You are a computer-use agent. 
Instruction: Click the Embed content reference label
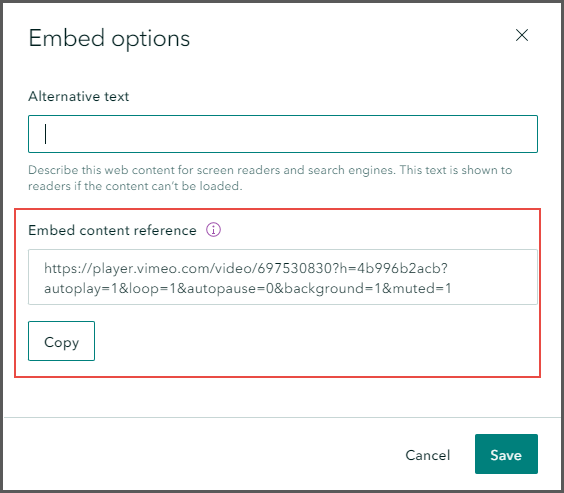pyautogui.click(x=112, y=230)
